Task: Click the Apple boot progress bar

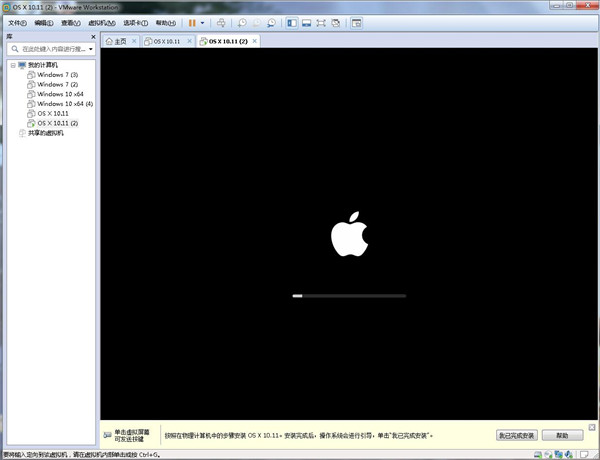Action: click(349, 296)
